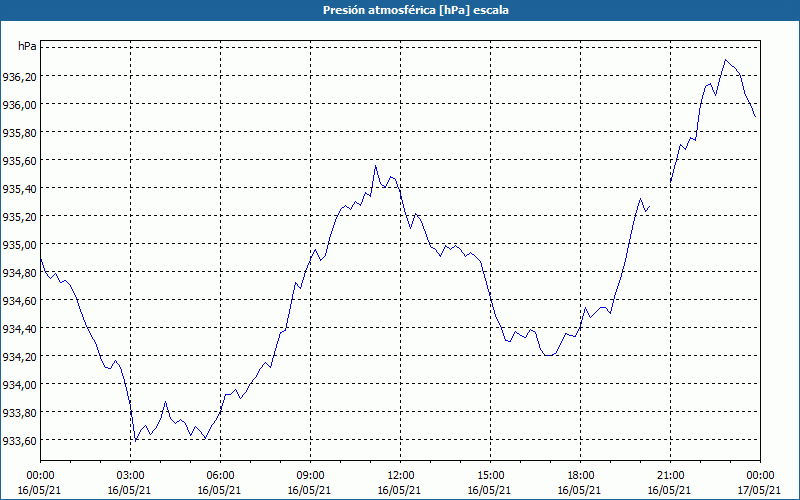Click the 03:00 time axis label
Image resolution: width=800 pixels, height=500 pixels.
click(x=130, y=476)
